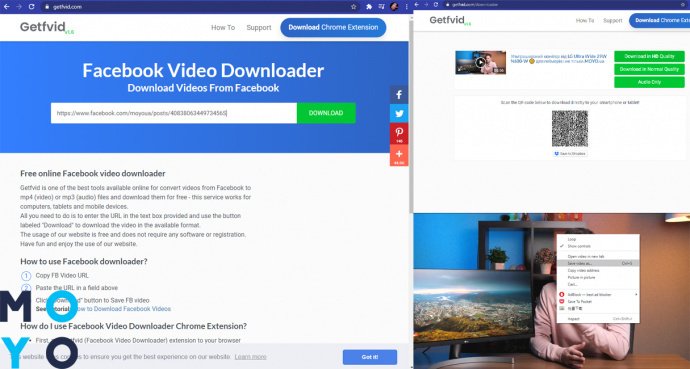
Task: Click the Getfvid logo in the left window
Action: coord(47,27)
